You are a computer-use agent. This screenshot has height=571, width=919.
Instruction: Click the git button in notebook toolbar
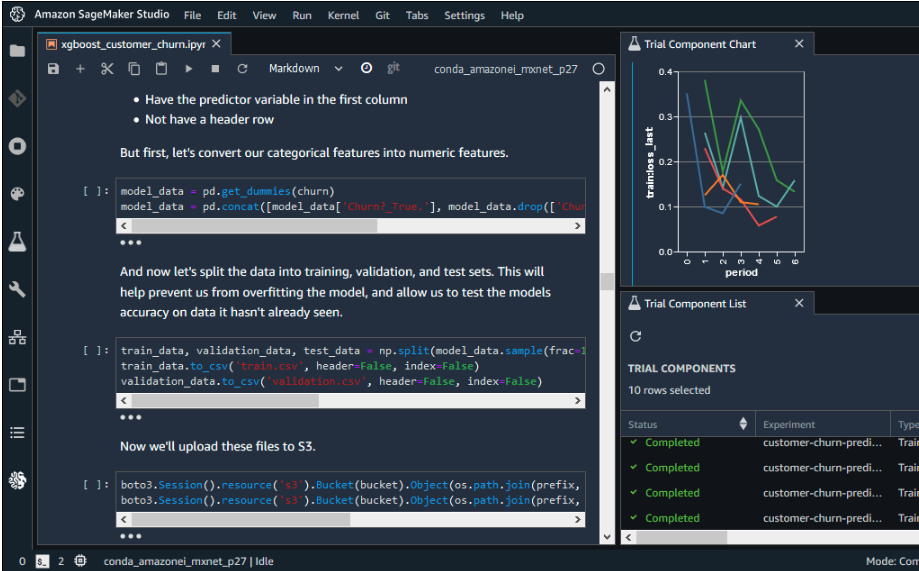pos(393,68)
